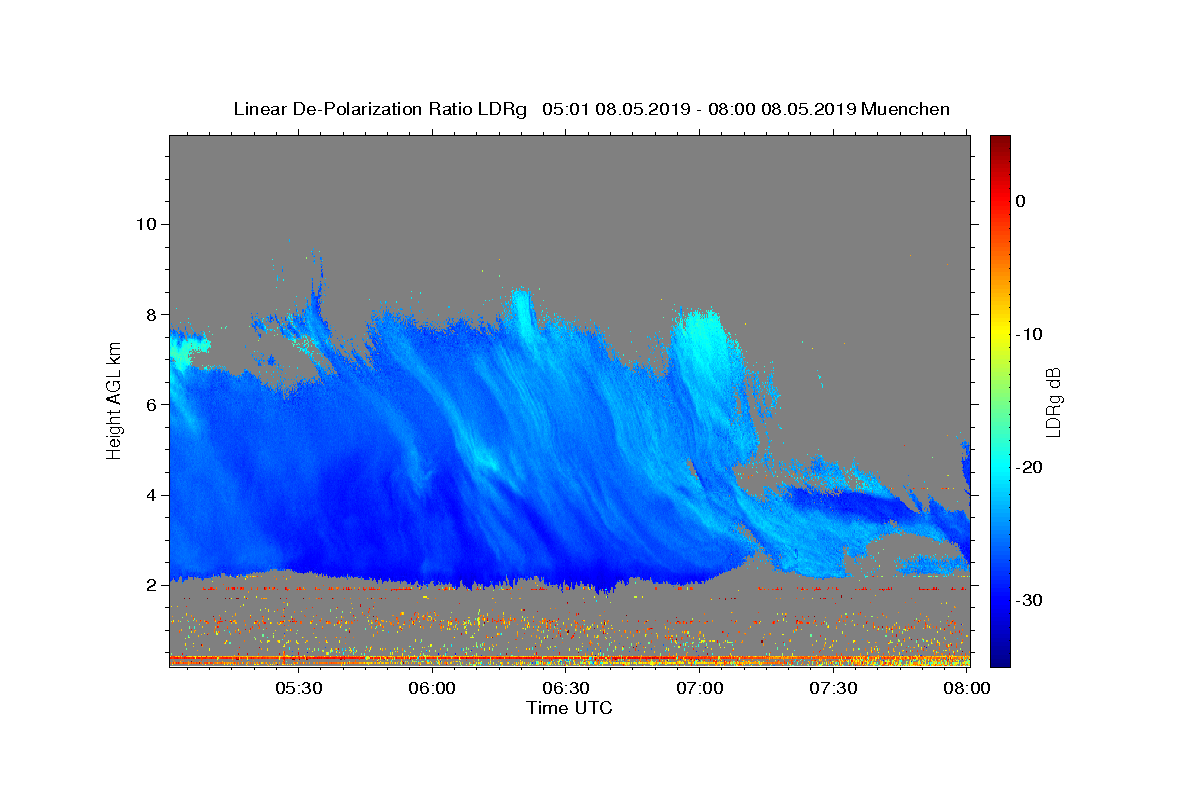Click the 06:00 time tick label
Screen dimensions: 1200x800
pos(432,688)
